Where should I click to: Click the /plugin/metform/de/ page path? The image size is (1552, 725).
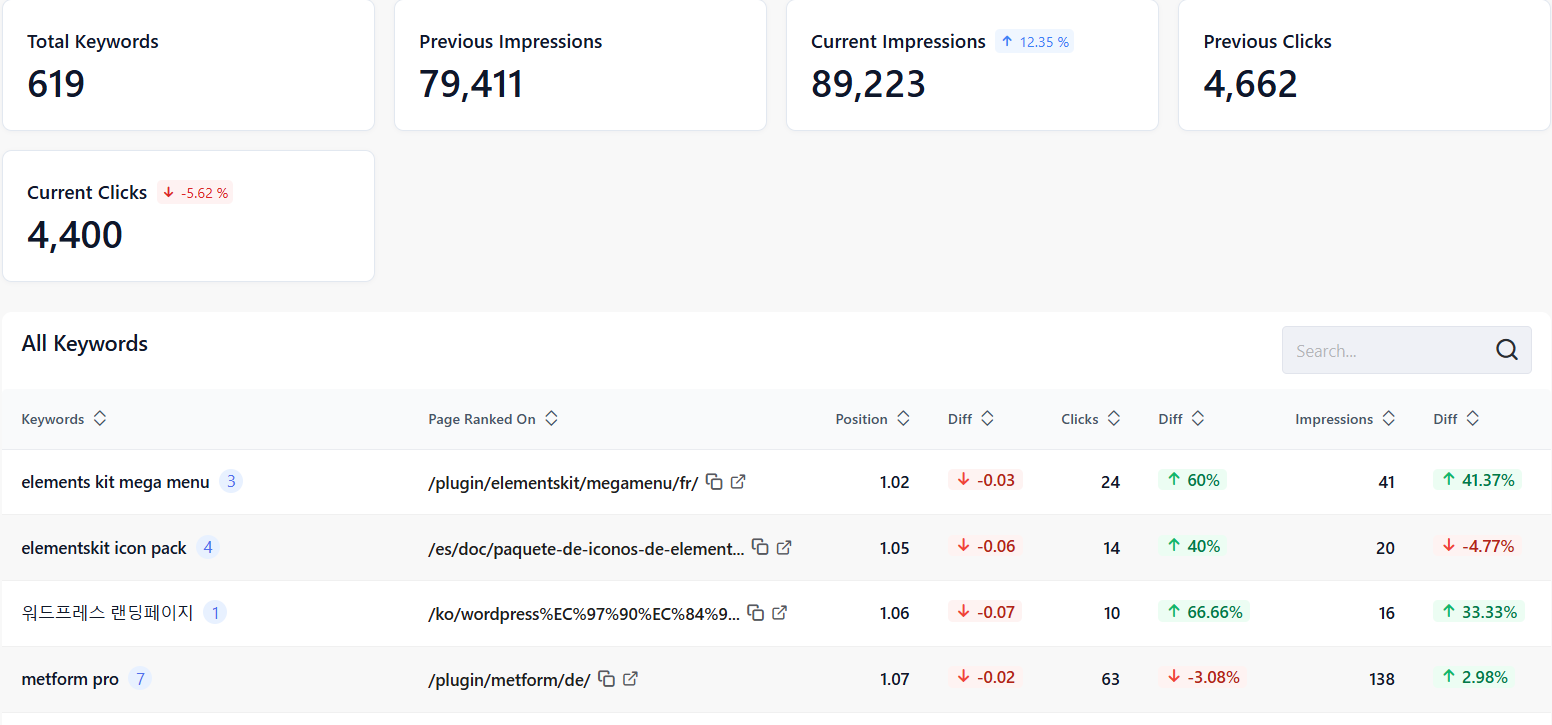(509, 679)
